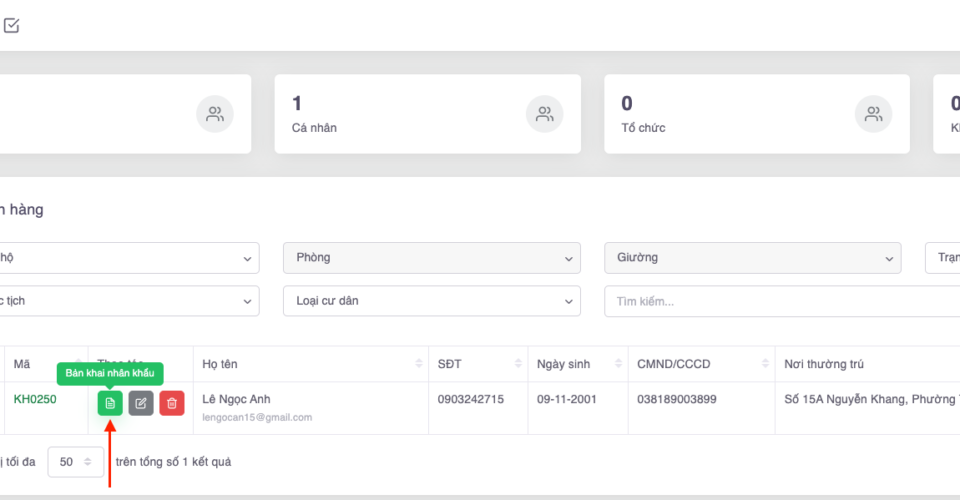
Task: Open the Phòng dropdown
Action: coord(432,258)
